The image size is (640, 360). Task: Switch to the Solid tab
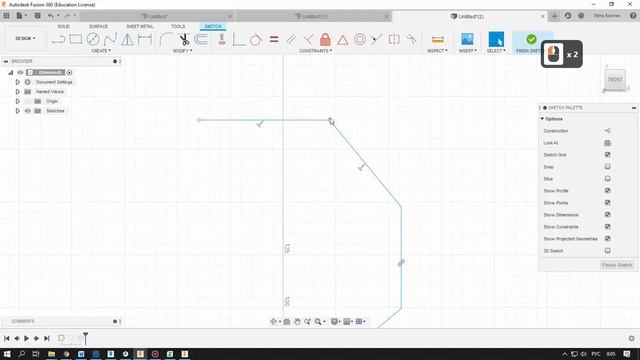(63, 26)
